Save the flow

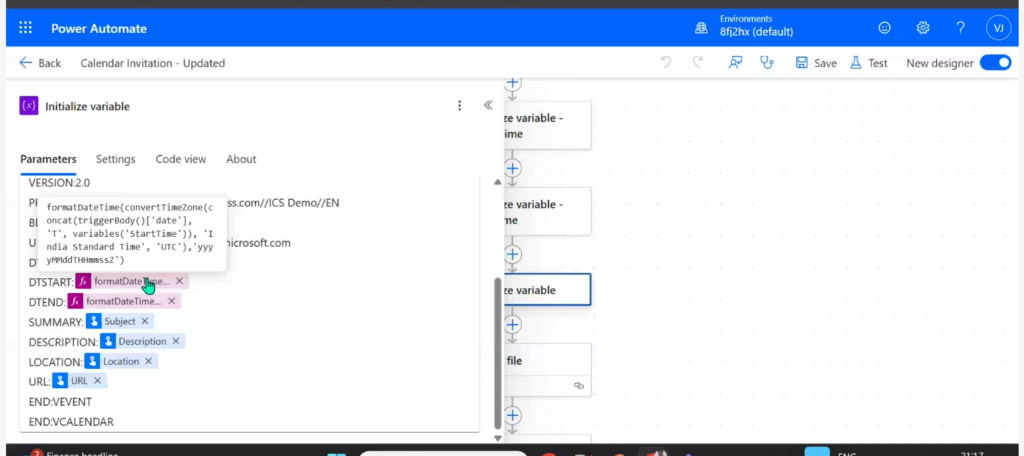pos(816,63)
